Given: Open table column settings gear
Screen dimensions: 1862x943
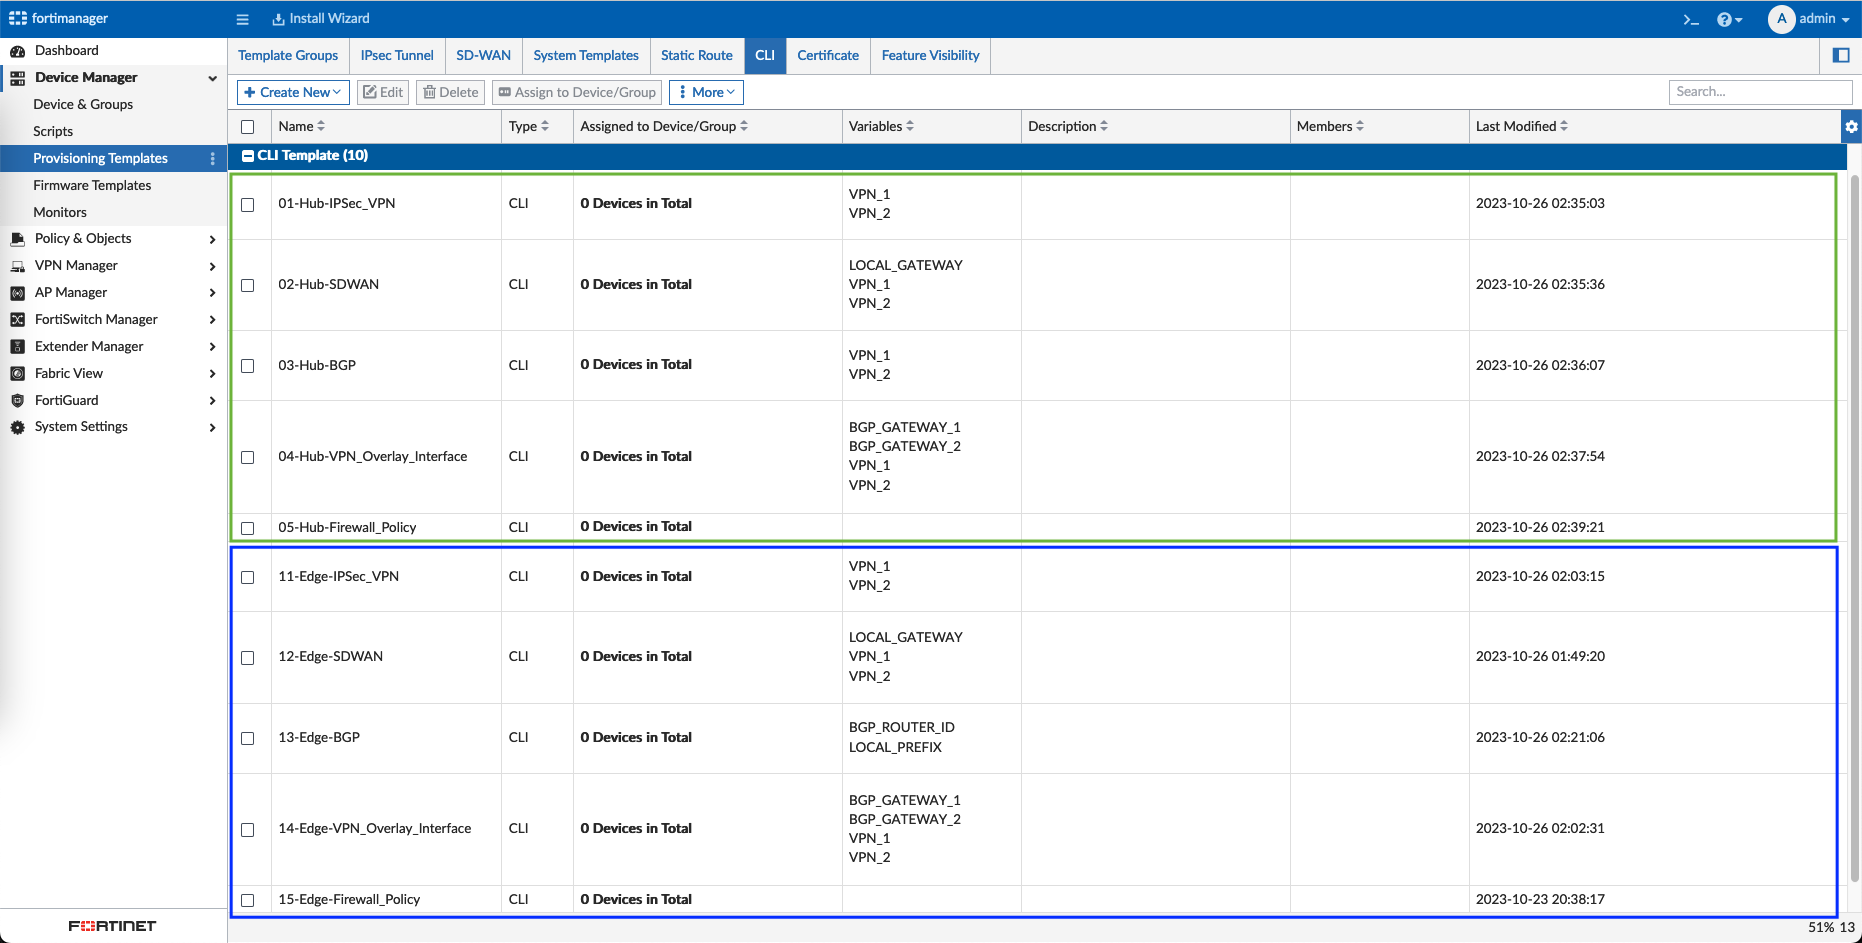Looking at the screenshot, I should [1851, 127].
